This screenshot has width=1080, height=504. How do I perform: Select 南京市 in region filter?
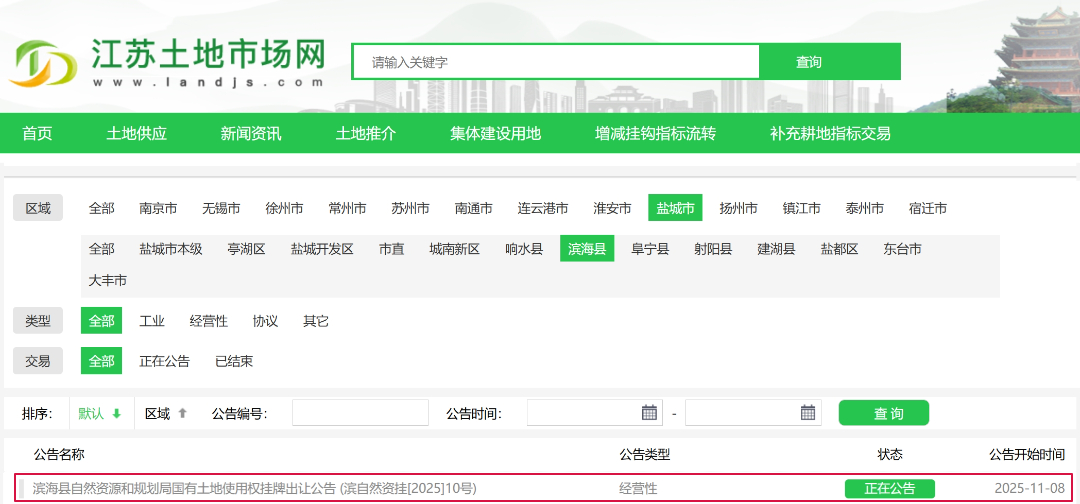(x=158, y=208)
